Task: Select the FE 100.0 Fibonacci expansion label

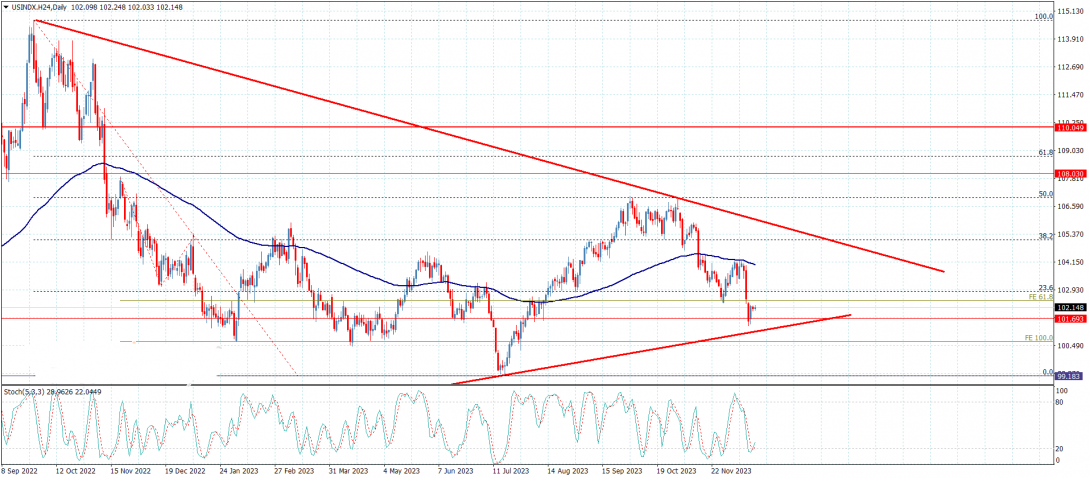Action: click(1039, 338)
